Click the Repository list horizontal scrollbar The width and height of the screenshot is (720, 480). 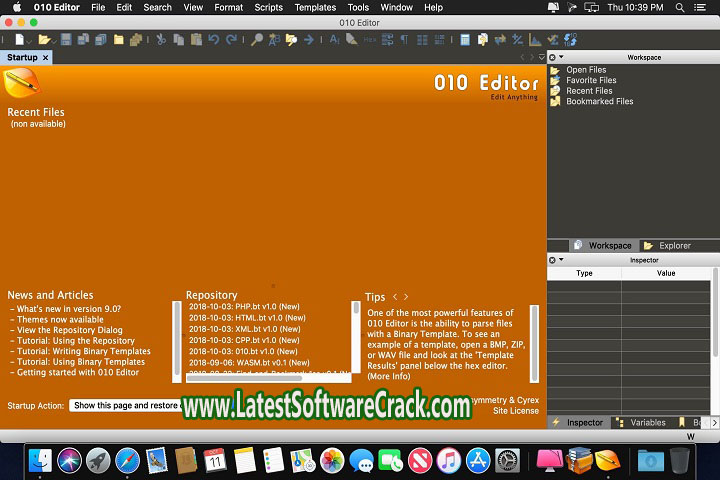[x=265, y=377]
